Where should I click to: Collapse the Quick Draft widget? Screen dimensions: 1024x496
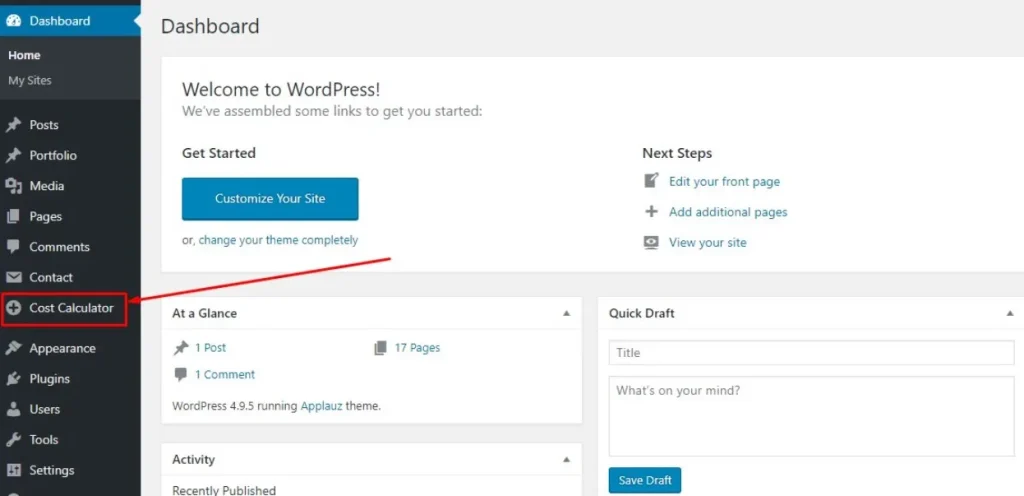click(x=1010, y=313)
